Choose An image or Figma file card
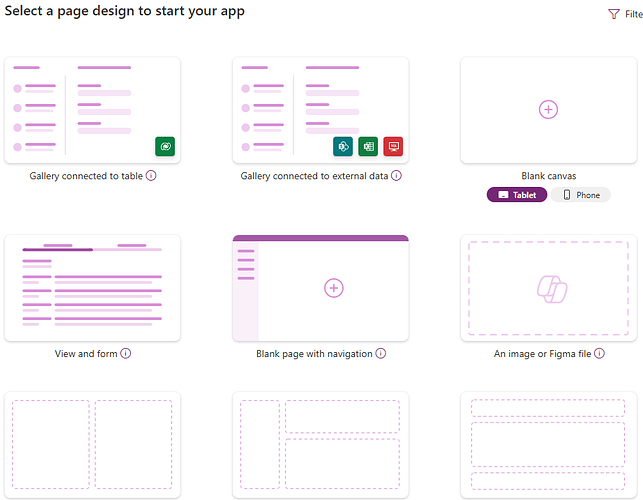Viewport: 643px width, 500px height. 548,288
